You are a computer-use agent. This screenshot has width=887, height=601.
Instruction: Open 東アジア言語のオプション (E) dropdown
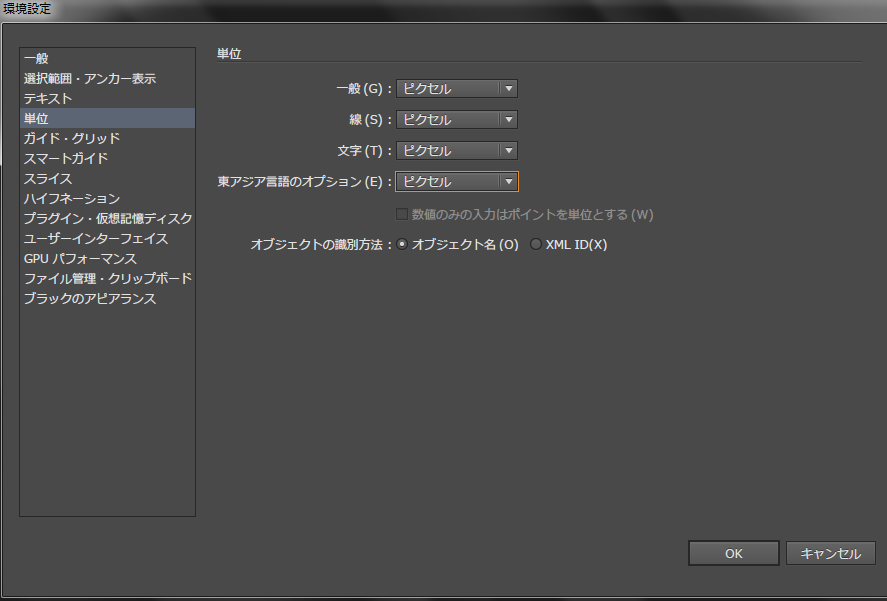pyautogui.click(x=457, y=182)
